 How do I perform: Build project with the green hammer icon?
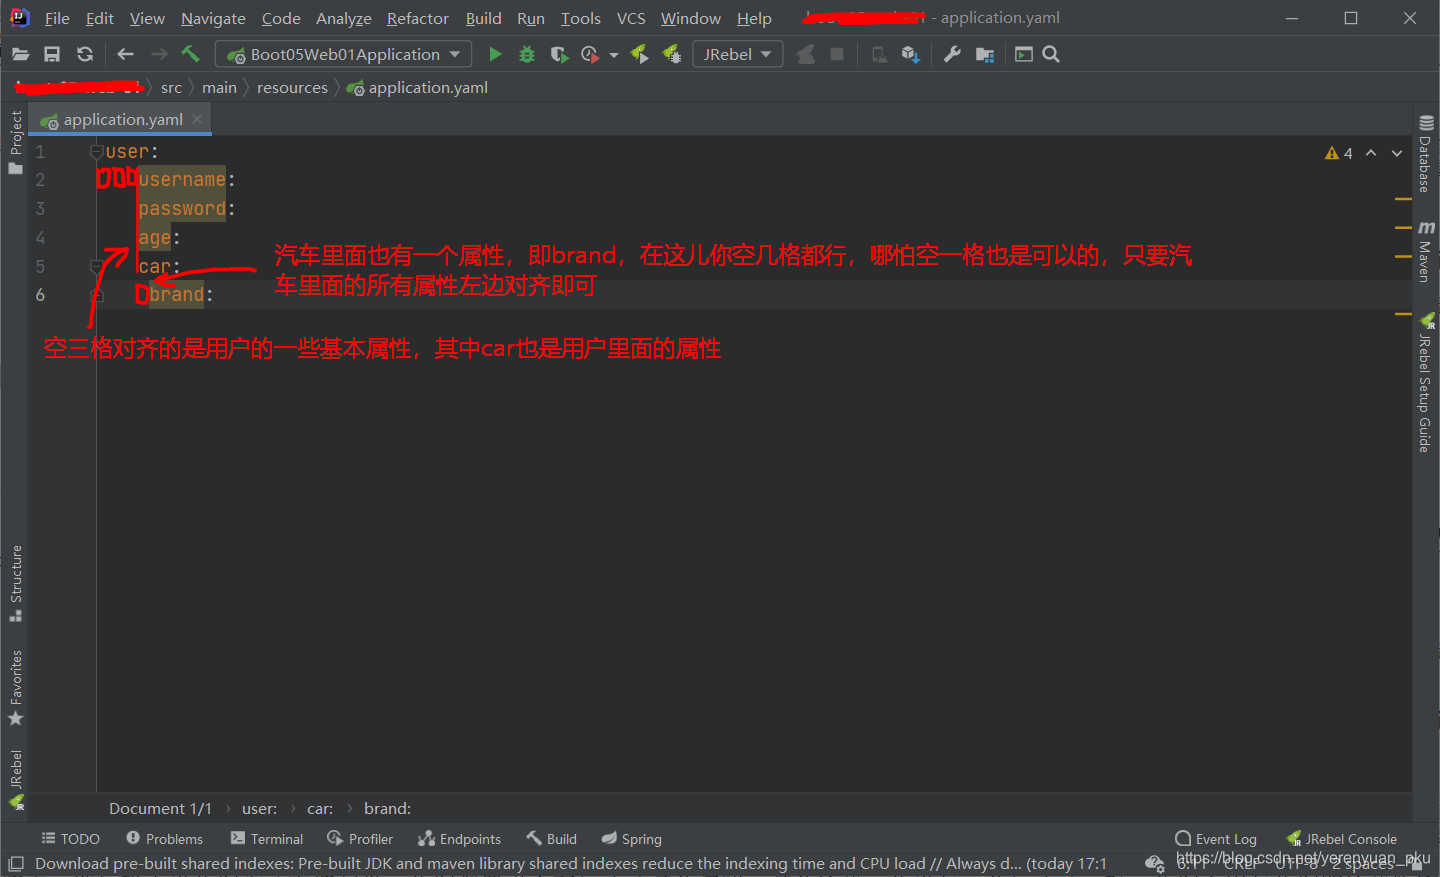pos(190,54)
